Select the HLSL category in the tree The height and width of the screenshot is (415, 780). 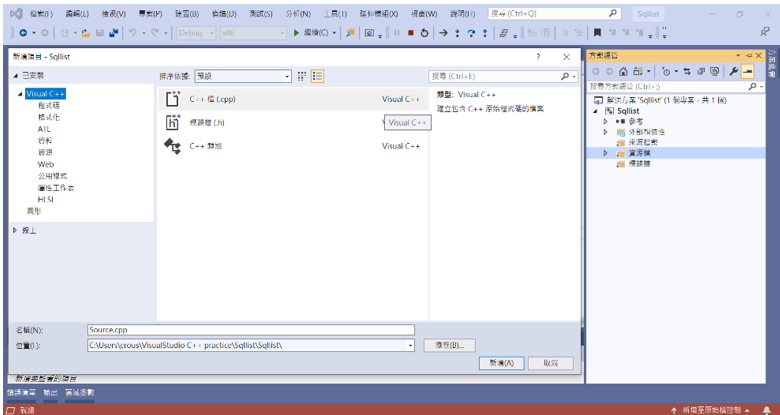[45, 200]
